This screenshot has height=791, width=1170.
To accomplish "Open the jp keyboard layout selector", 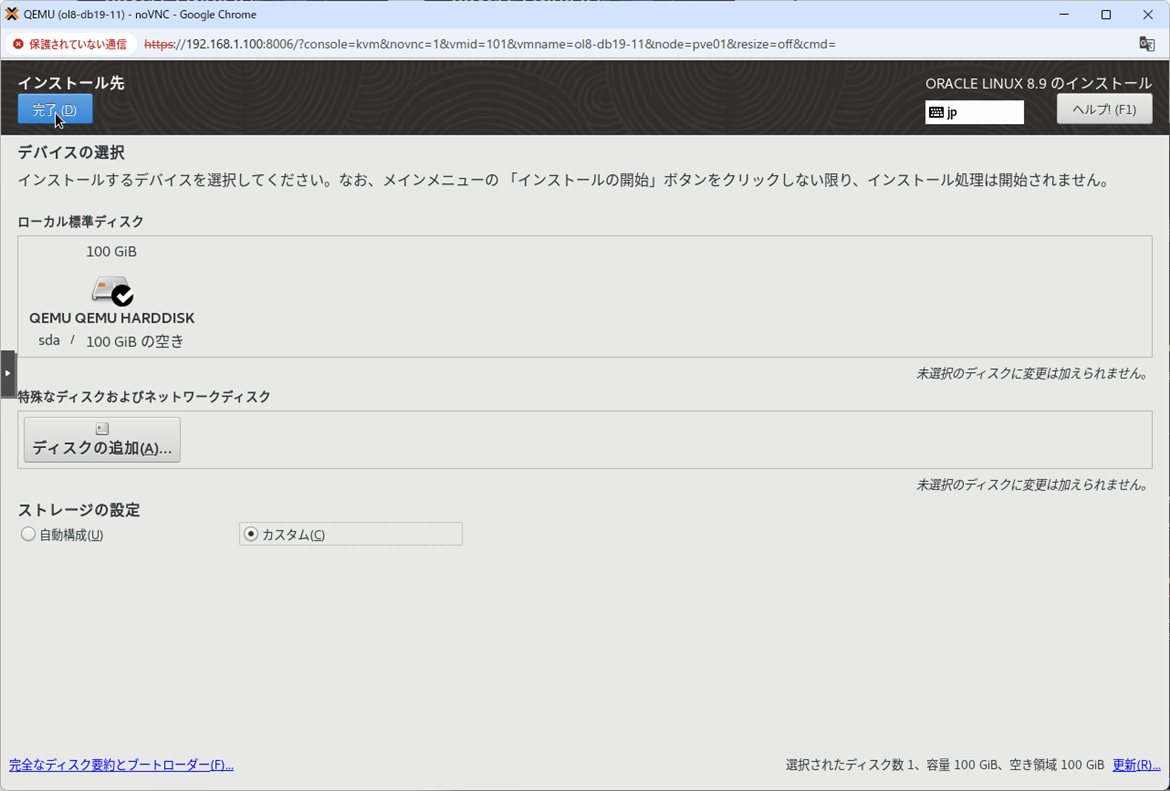I will [975, 113].
